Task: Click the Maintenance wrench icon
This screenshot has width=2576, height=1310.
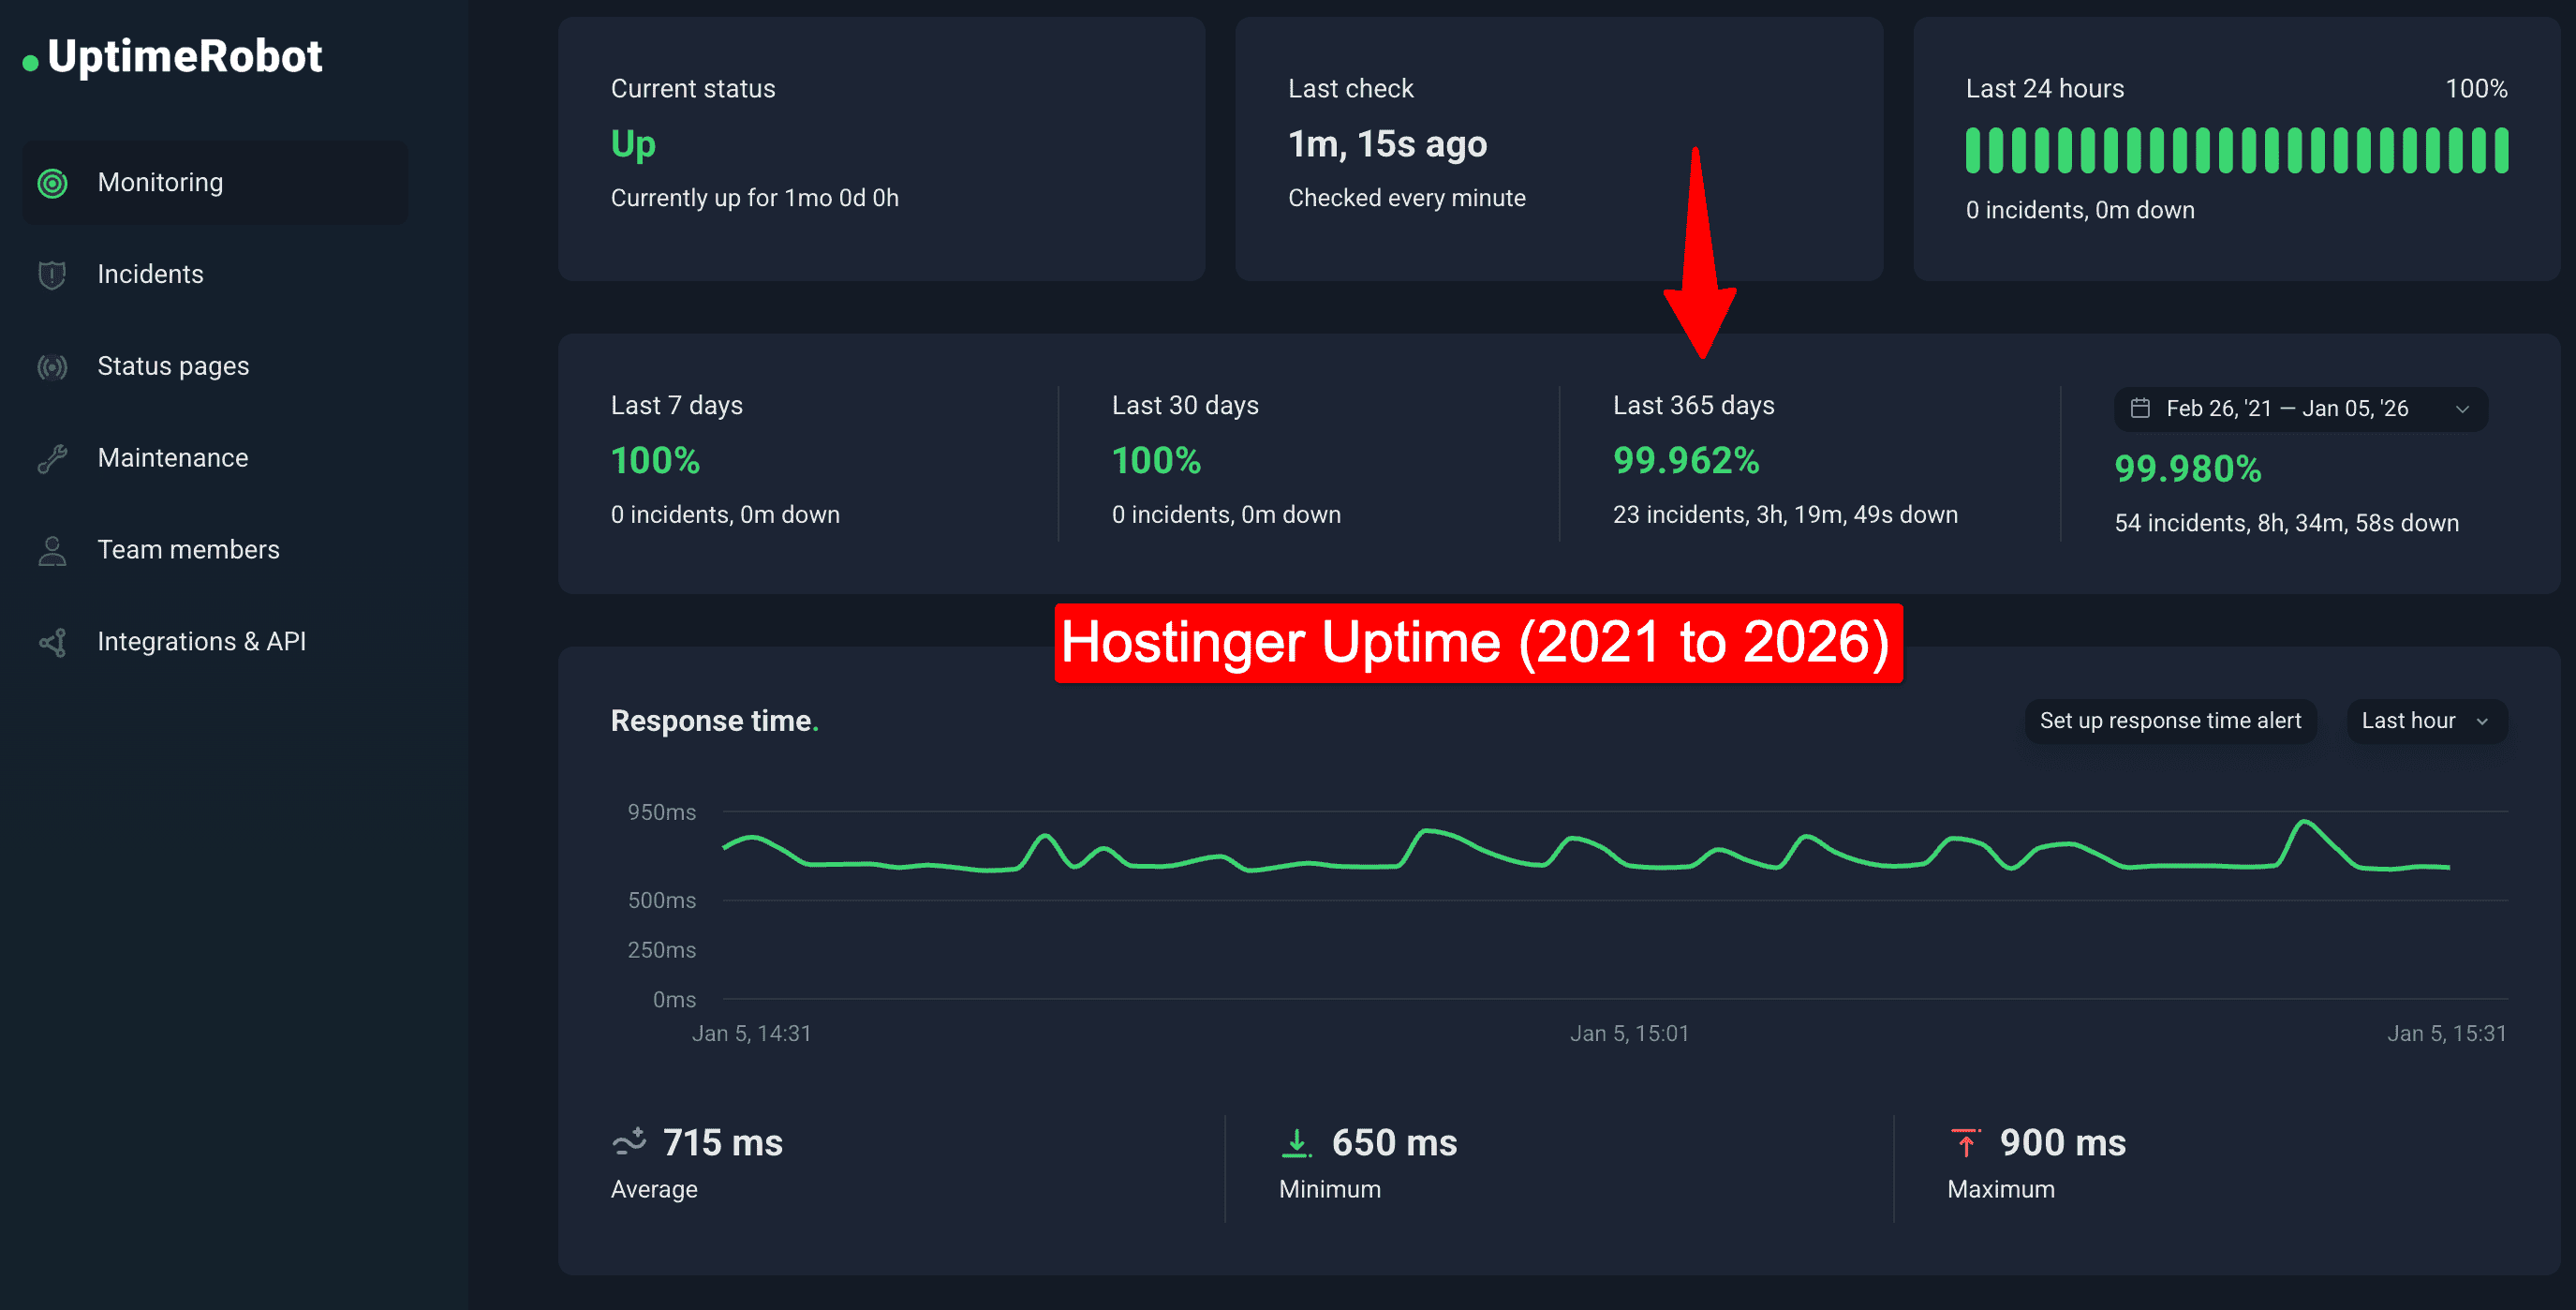Action: pyautogui.click(x=52, y=458)
